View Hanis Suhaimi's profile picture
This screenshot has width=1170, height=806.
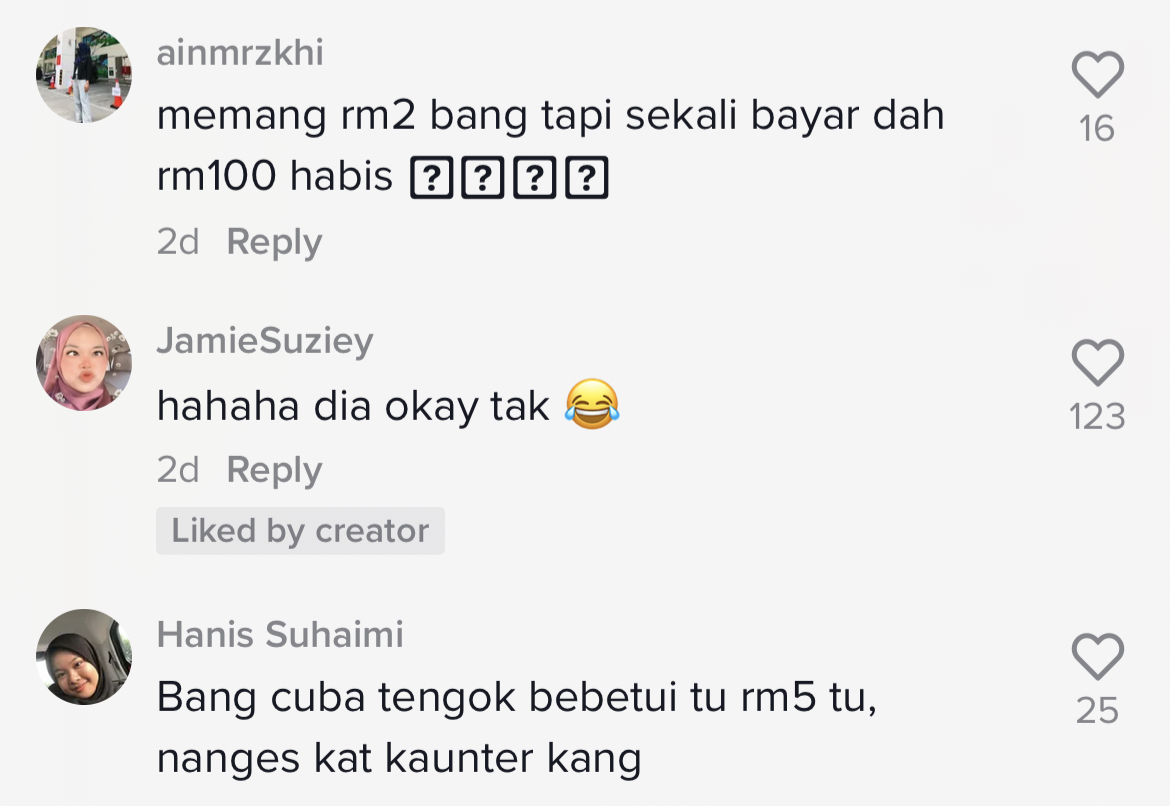point(84,657)
